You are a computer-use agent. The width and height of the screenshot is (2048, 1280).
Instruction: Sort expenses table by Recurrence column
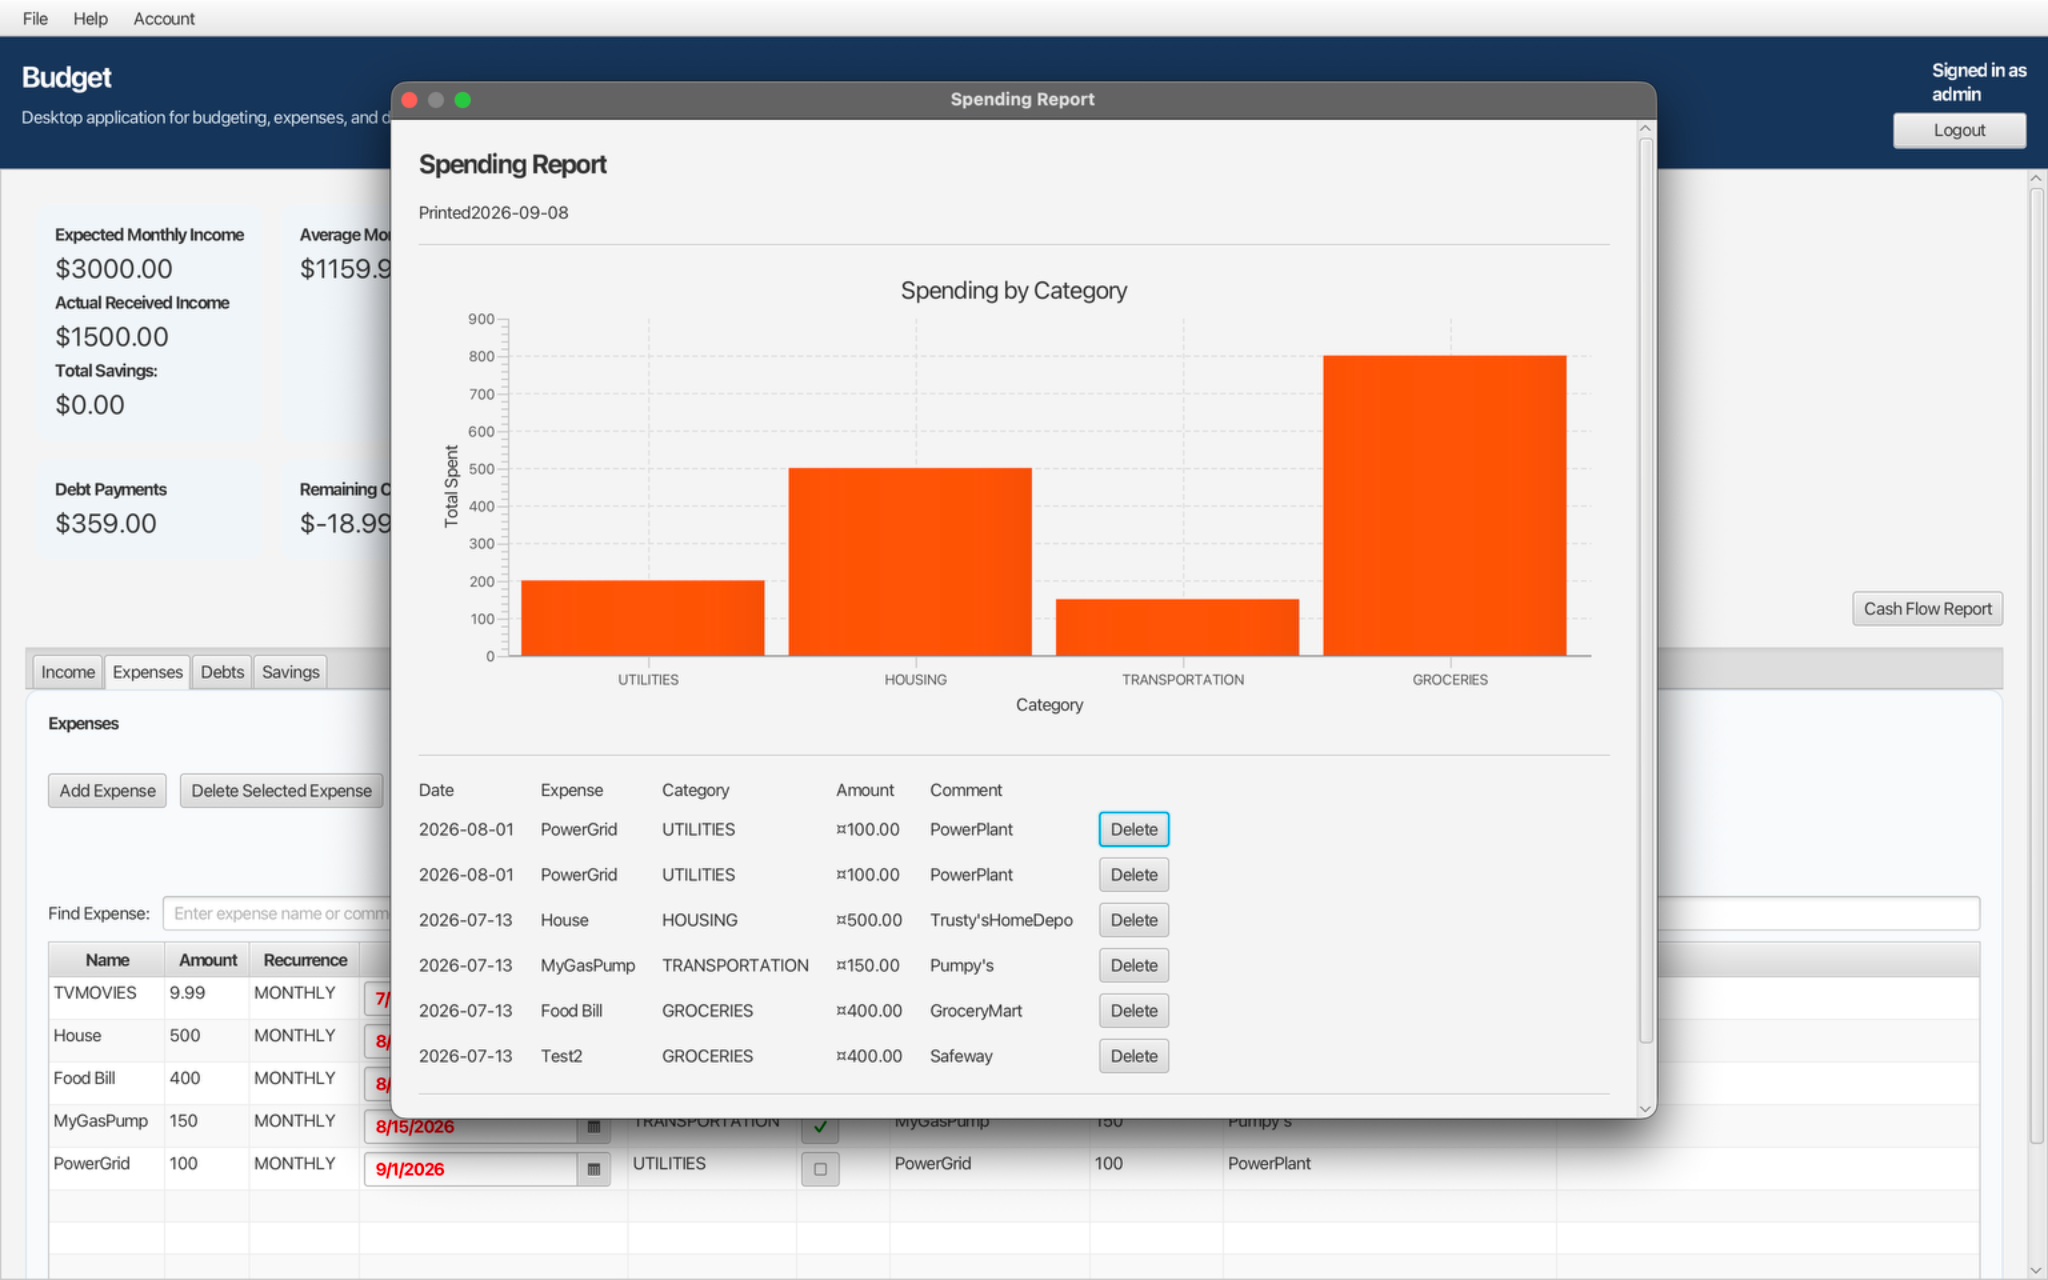(x=305, y=960)
